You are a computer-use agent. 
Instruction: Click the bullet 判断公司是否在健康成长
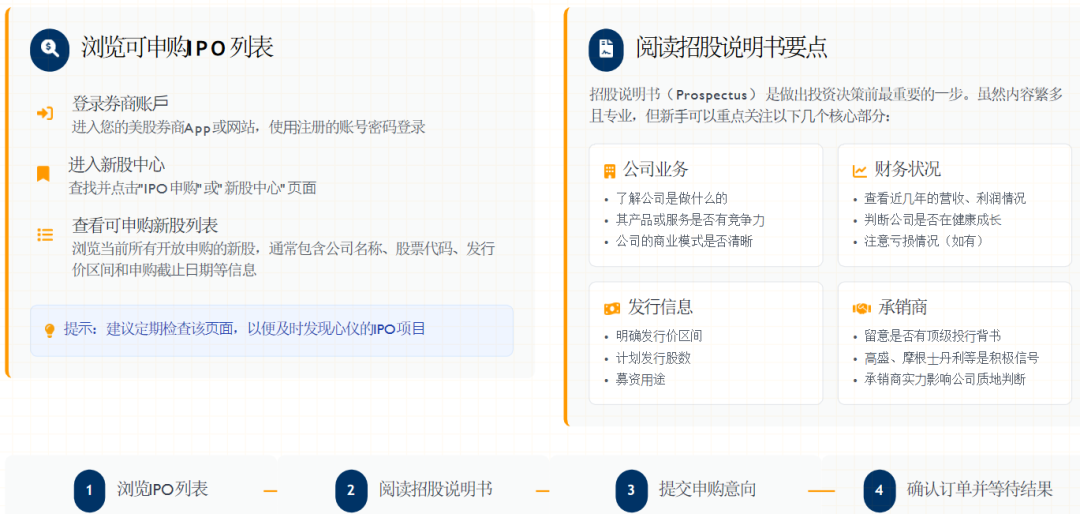(x=933, y=220)
